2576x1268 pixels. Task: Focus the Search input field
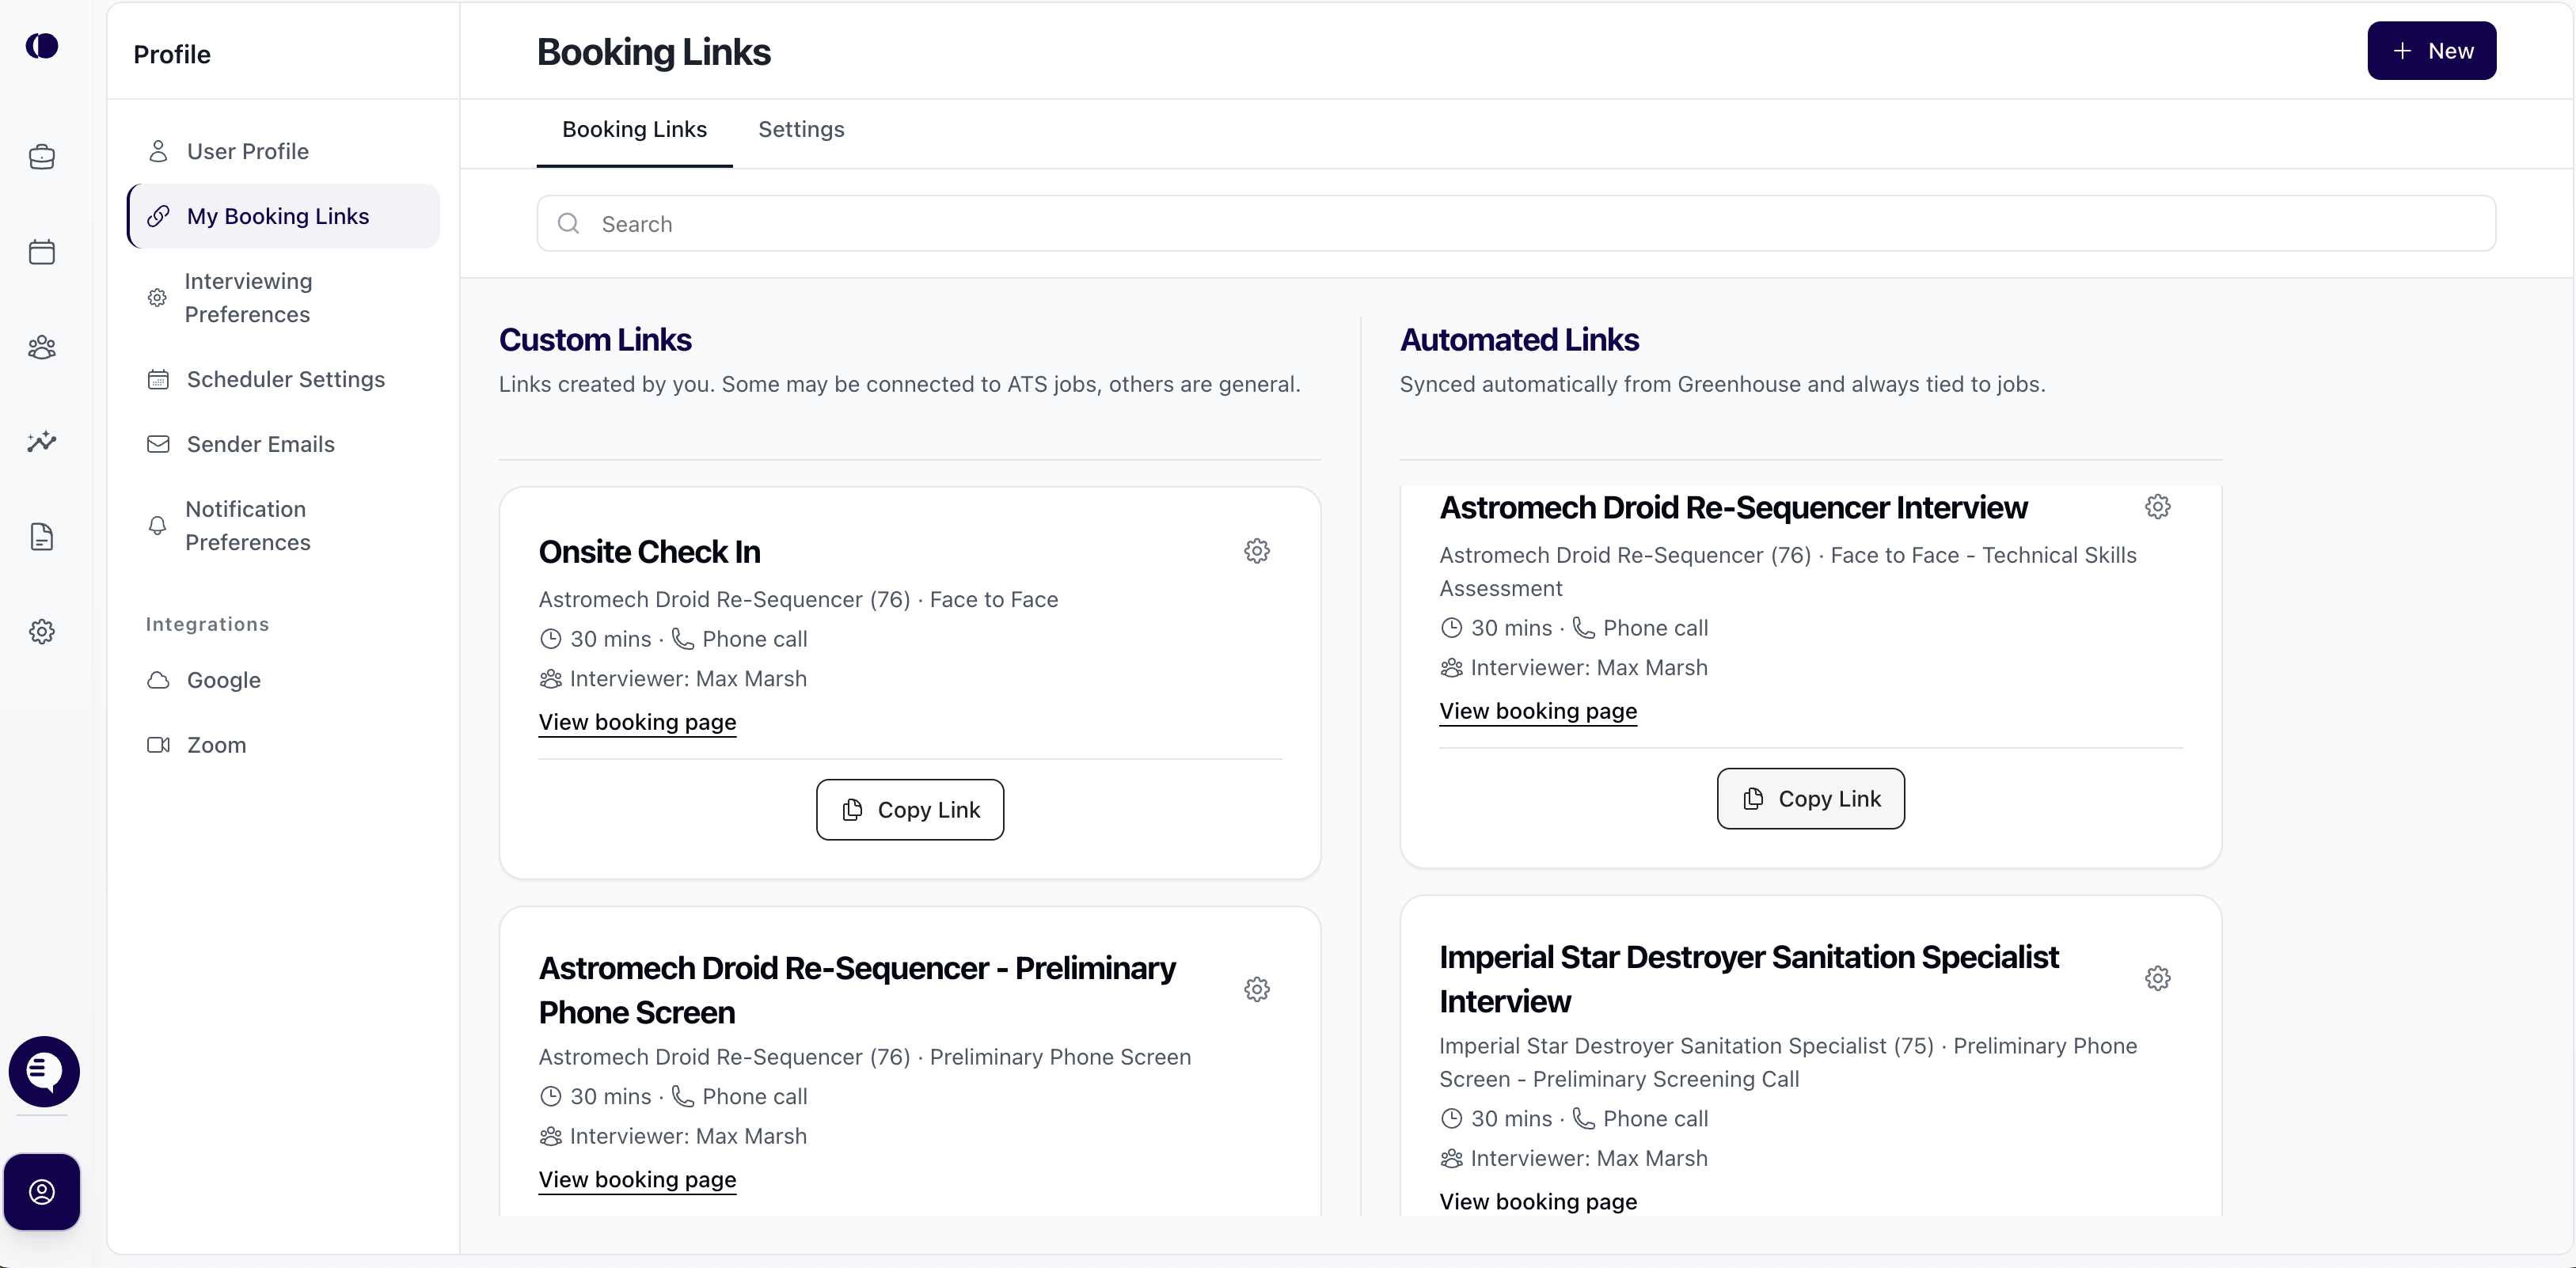(1516, 224)
